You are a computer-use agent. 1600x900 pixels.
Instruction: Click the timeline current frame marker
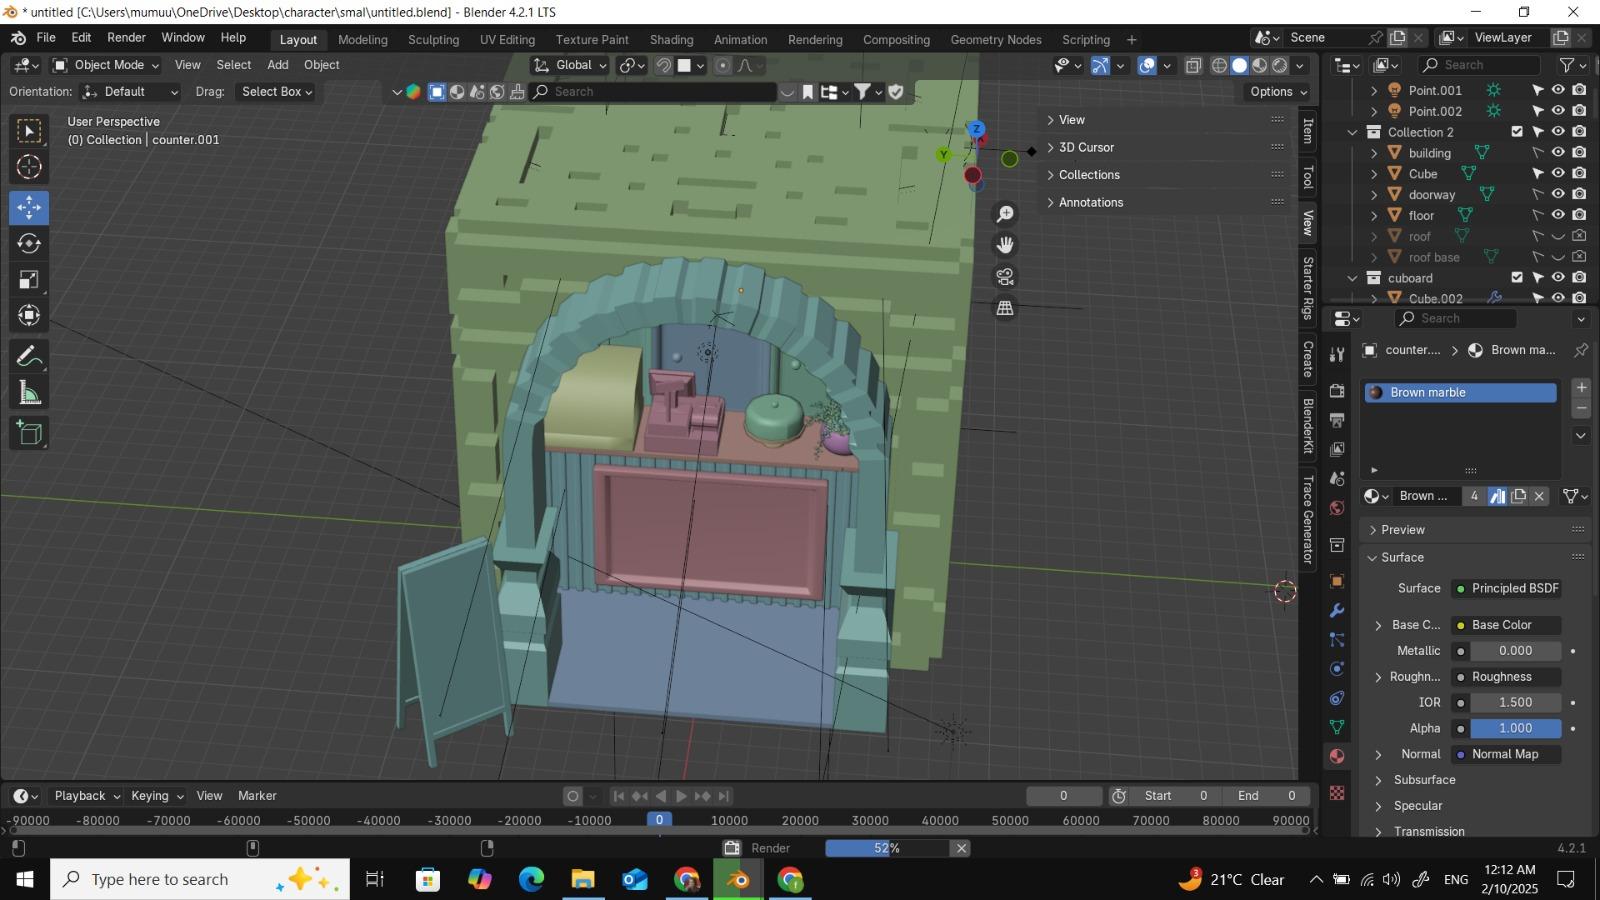pyautogui.click(x=659, y=820)
